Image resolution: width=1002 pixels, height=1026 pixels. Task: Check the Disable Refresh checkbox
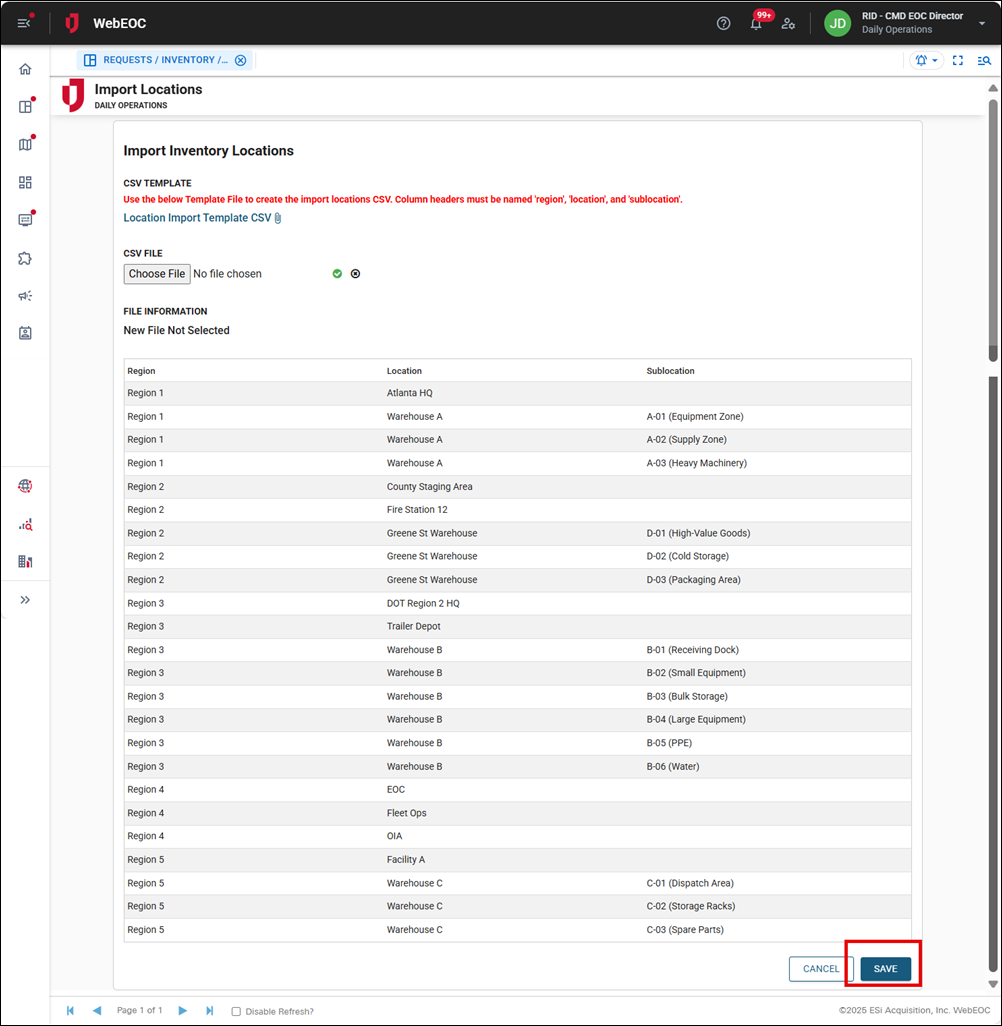pyautogui.click(x=237, y=1011)
